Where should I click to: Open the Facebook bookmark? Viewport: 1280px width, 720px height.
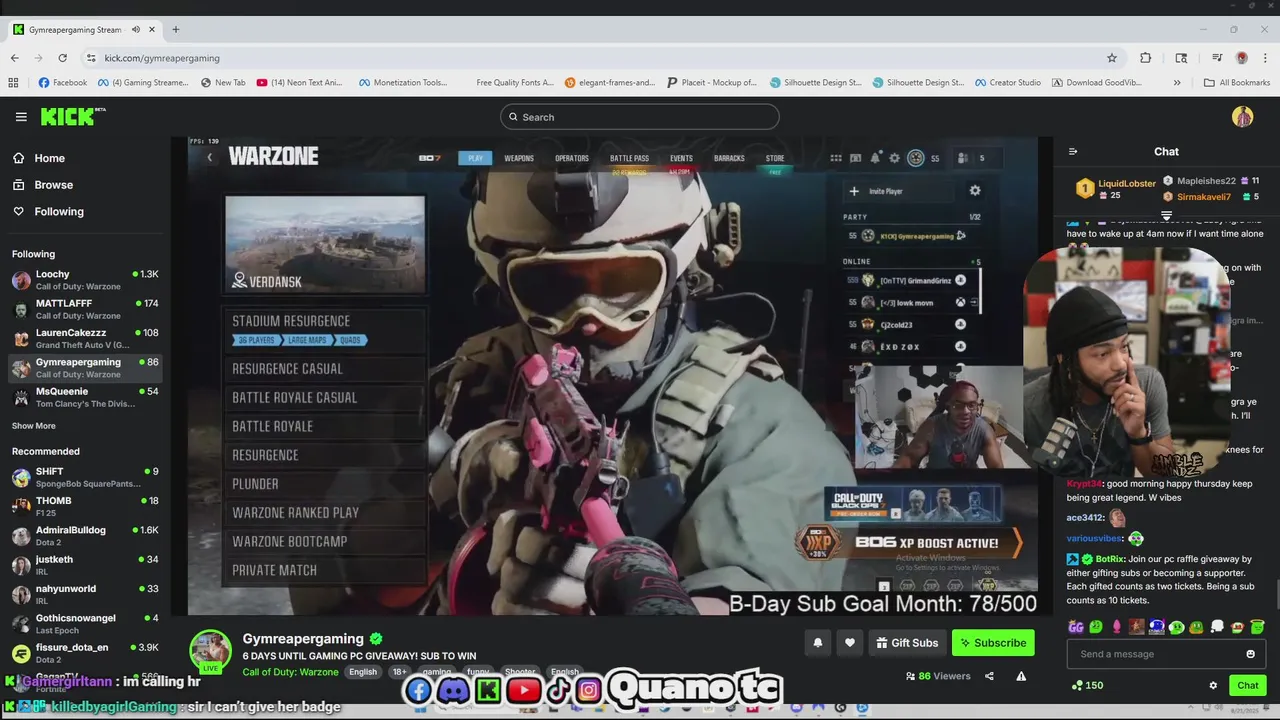pyautogui.click(x=63, y=83)
